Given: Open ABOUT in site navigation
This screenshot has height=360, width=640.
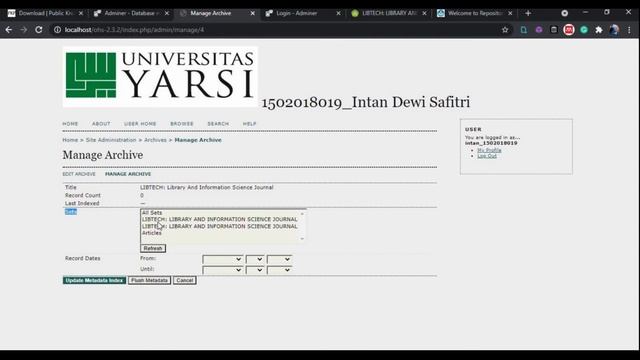Looking at the screenshot, I should point(101,124).
